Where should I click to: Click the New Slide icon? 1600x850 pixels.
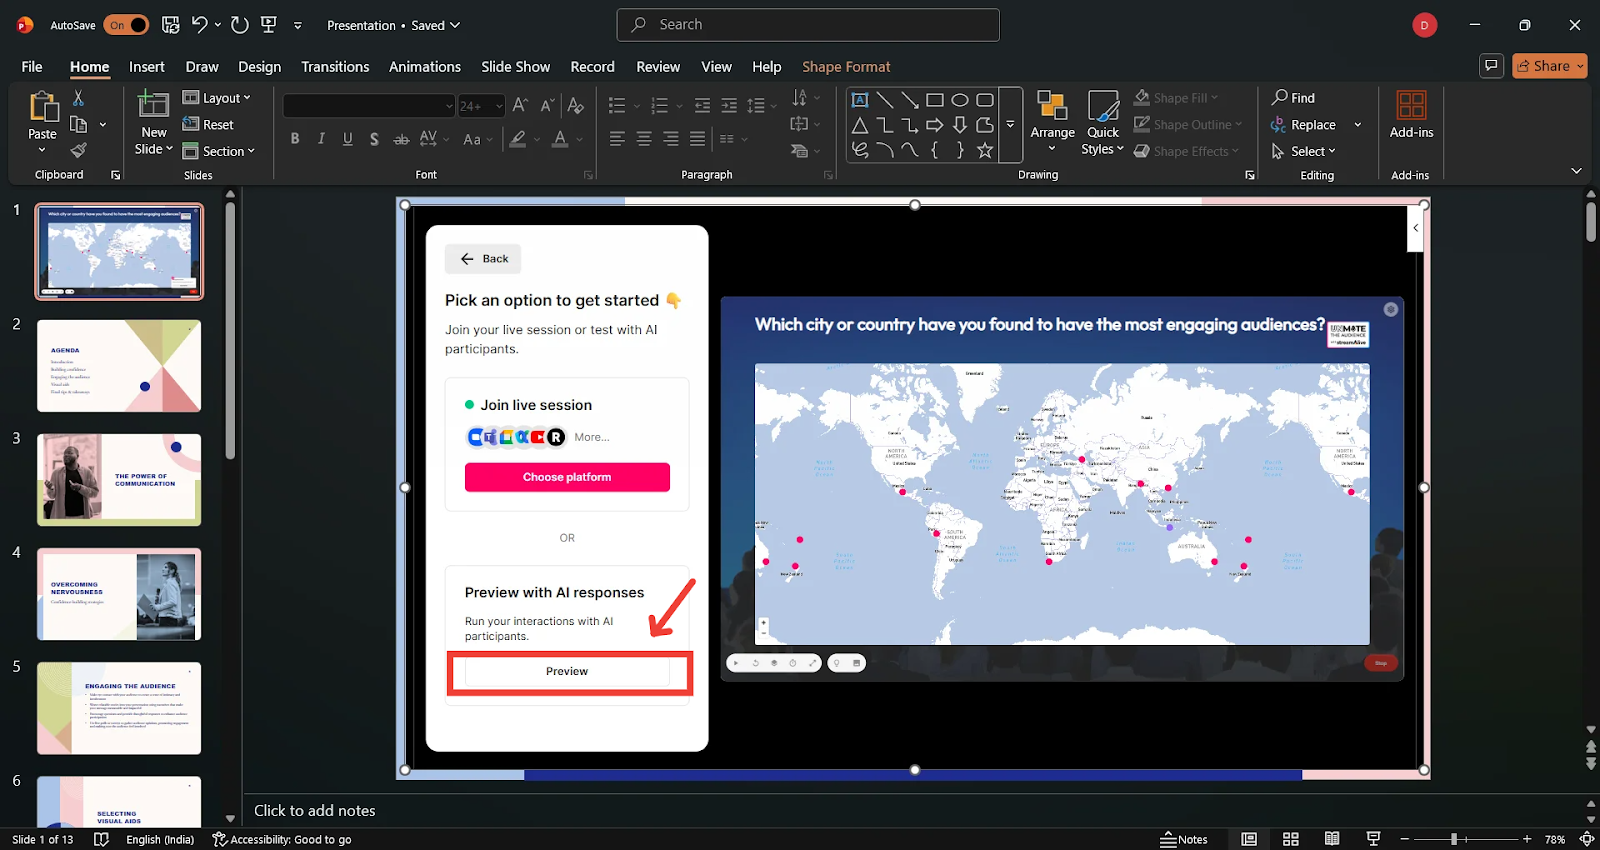[153, 105]
